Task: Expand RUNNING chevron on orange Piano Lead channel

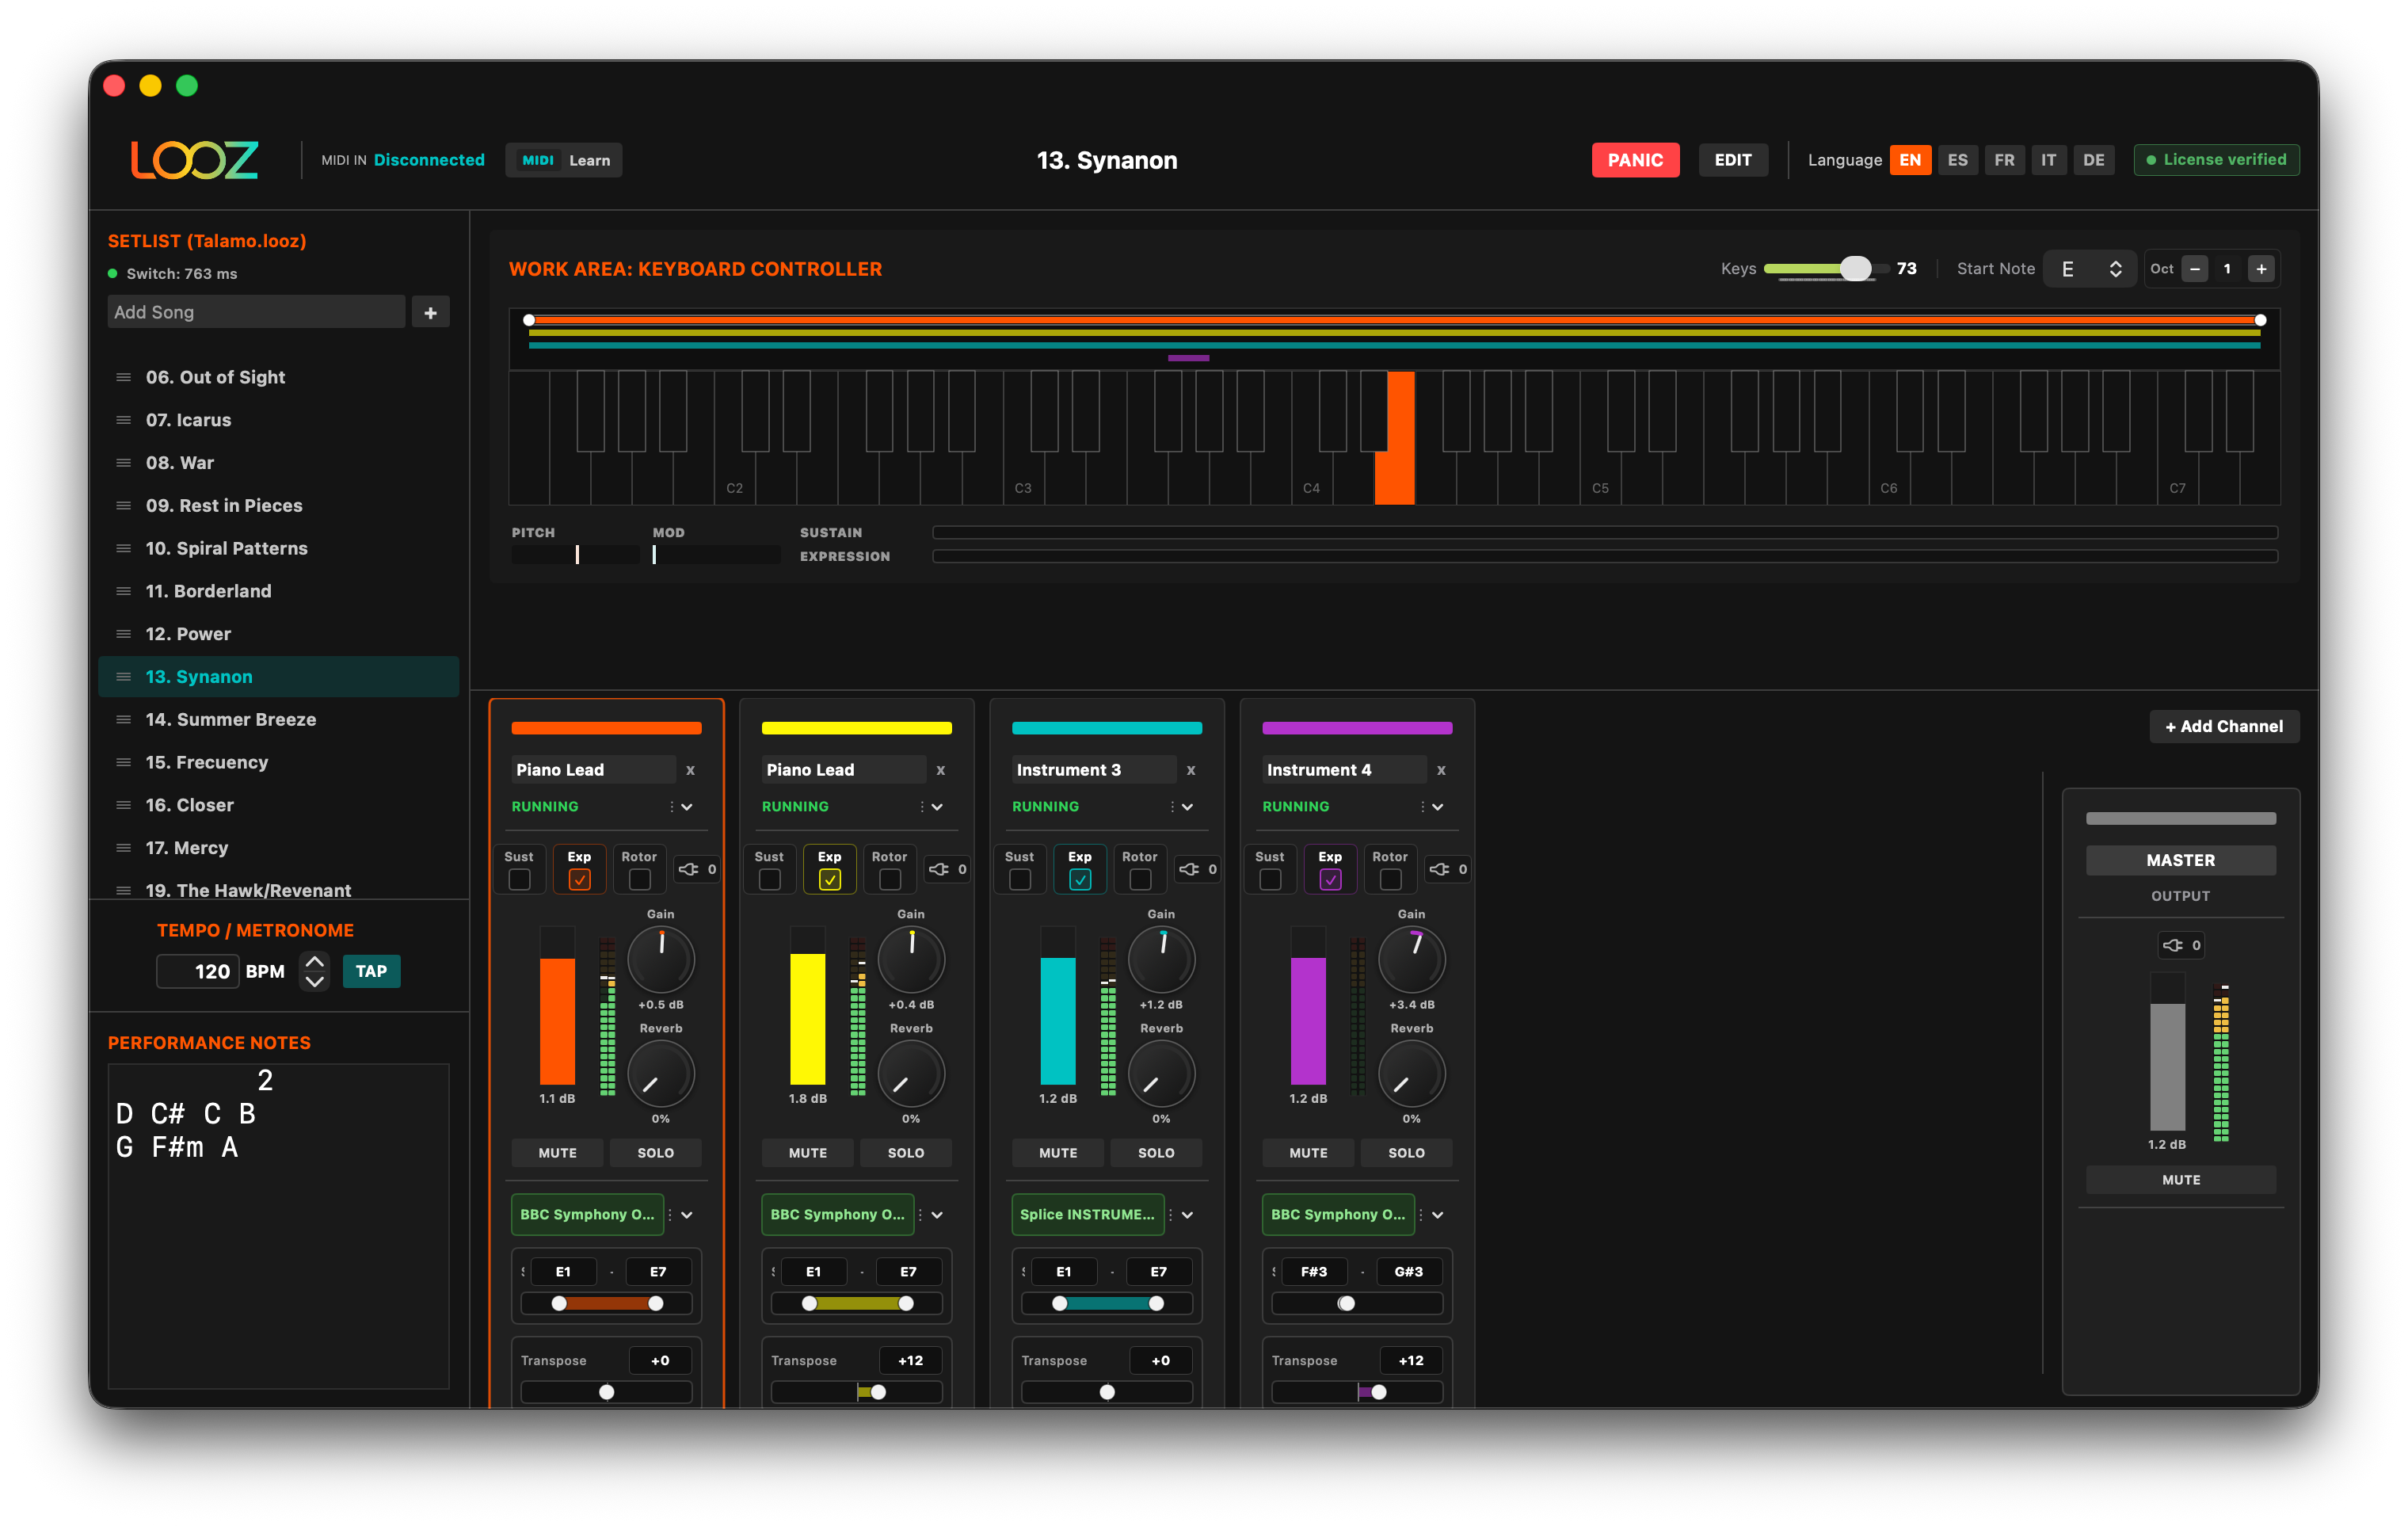Action: [687, 807]
